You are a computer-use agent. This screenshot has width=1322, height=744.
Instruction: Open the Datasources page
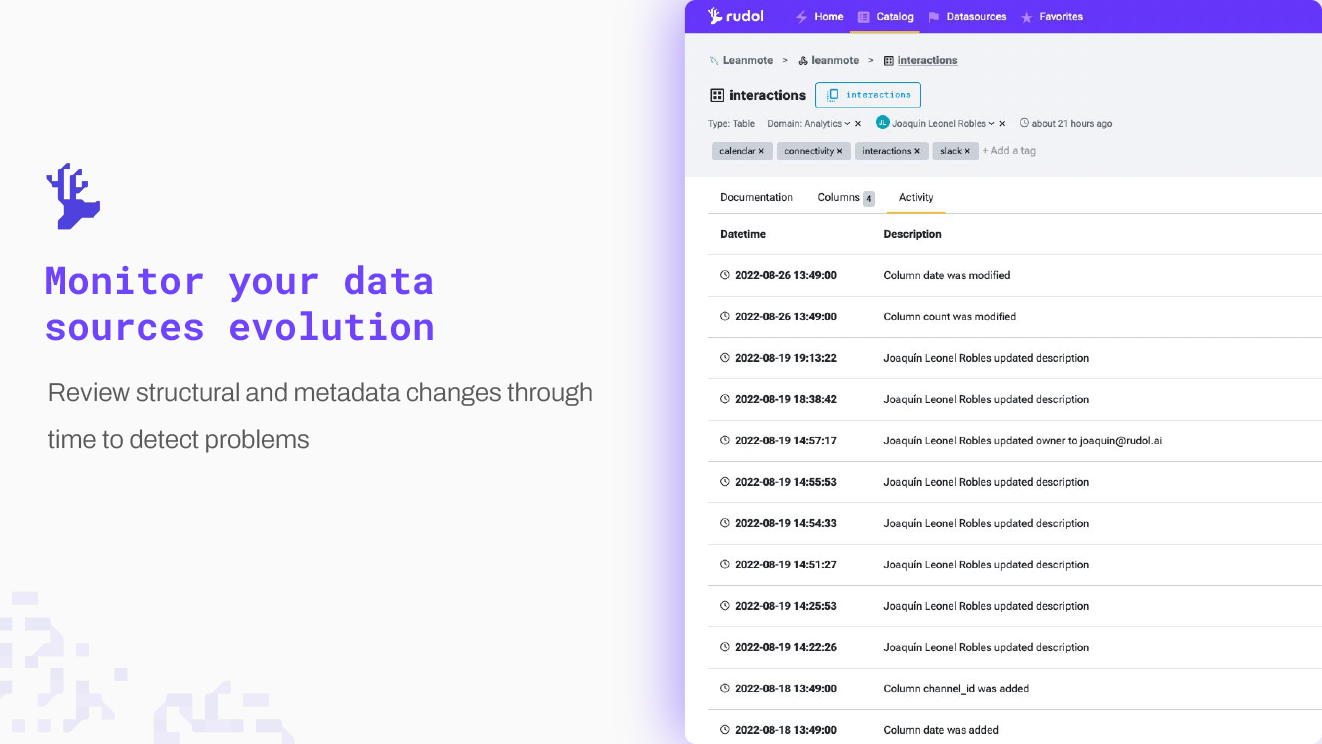tap(967, 16)
